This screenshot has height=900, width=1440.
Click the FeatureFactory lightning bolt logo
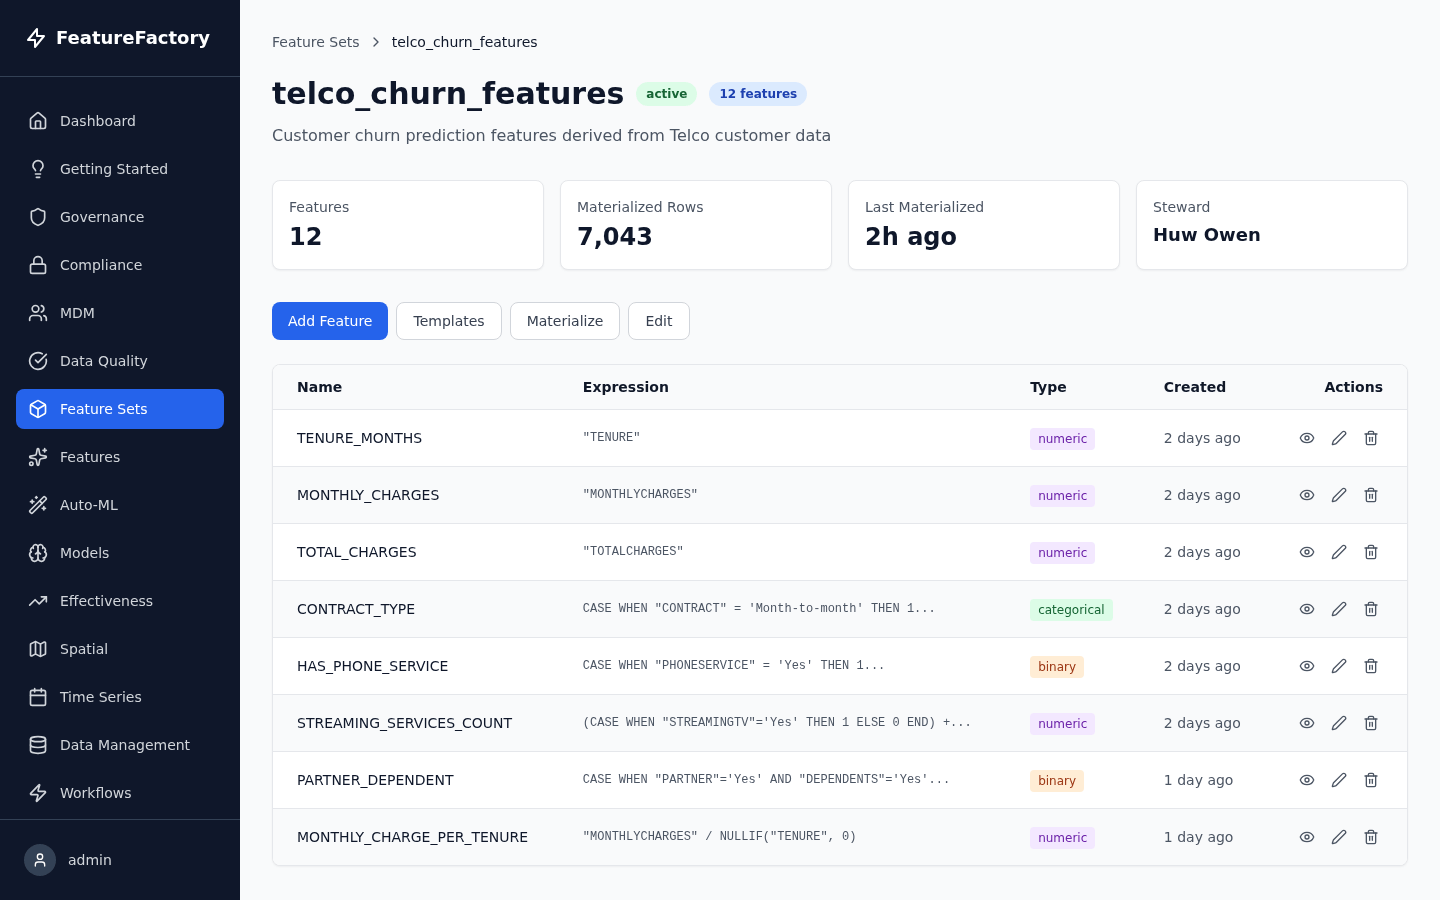36,38
